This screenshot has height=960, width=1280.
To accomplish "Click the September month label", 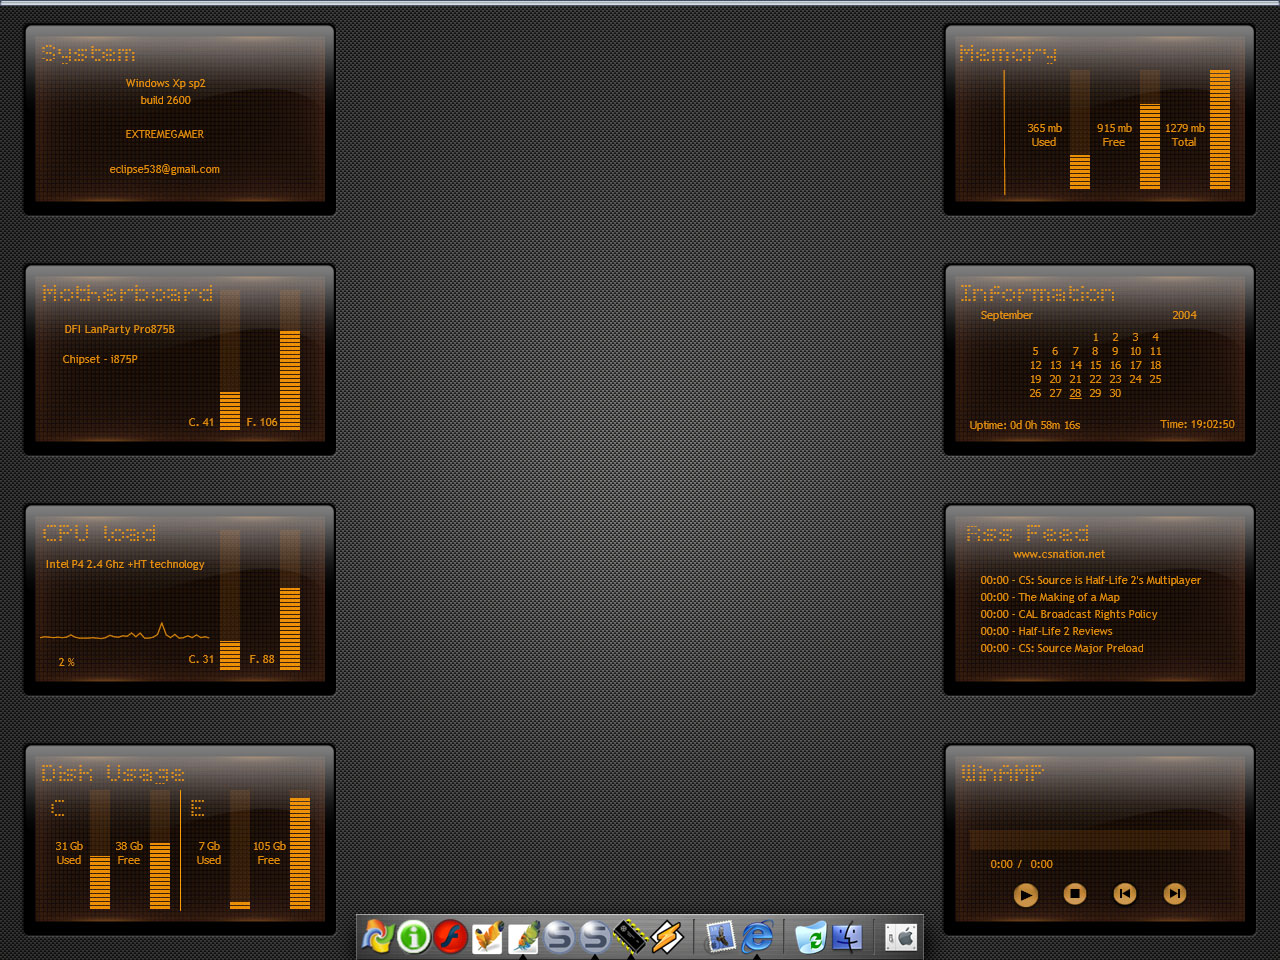I will pos(1006,315).
